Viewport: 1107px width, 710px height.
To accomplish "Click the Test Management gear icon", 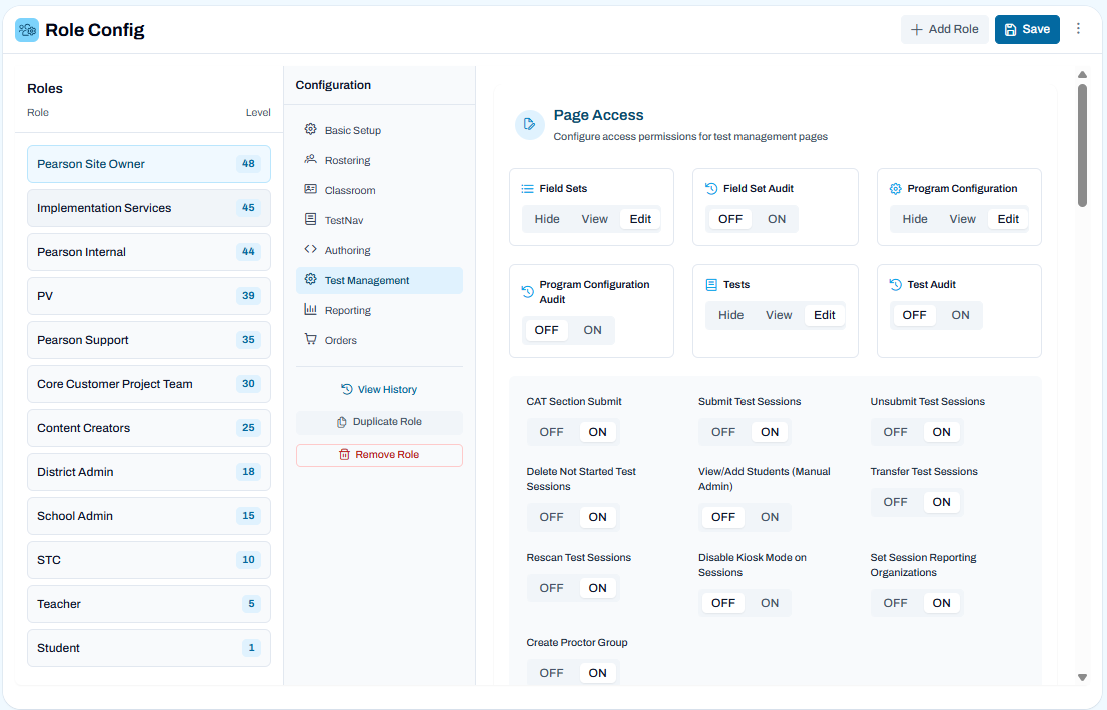I will click(x=310, y=279).
